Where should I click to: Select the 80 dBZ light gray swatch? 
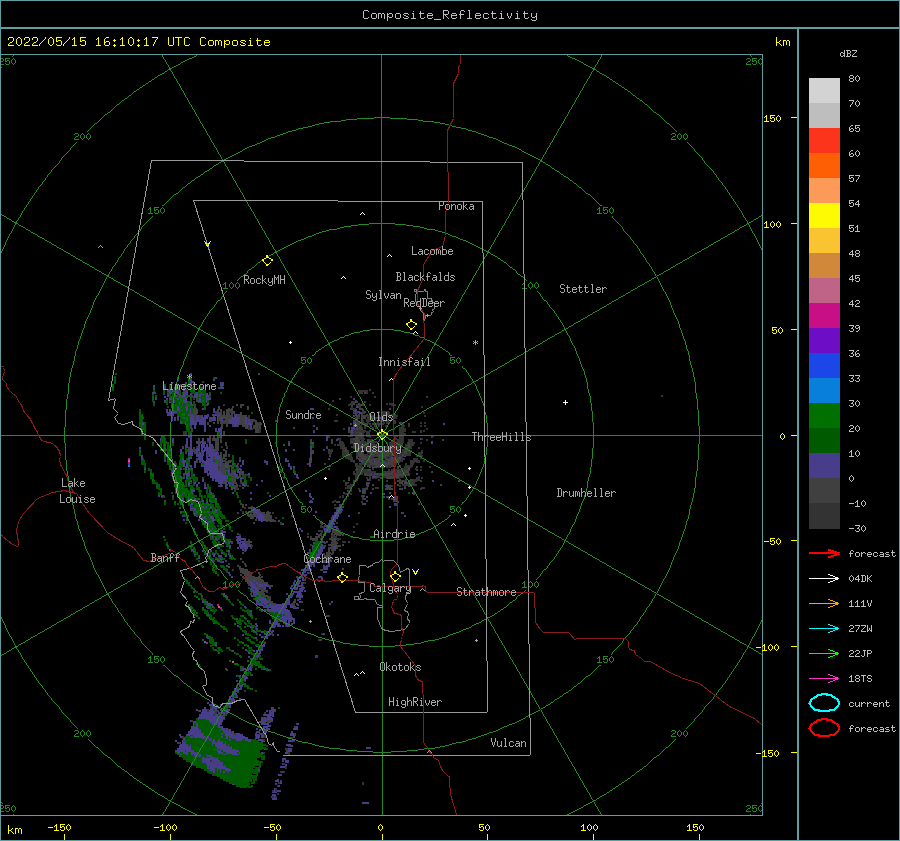coord(824,91)
